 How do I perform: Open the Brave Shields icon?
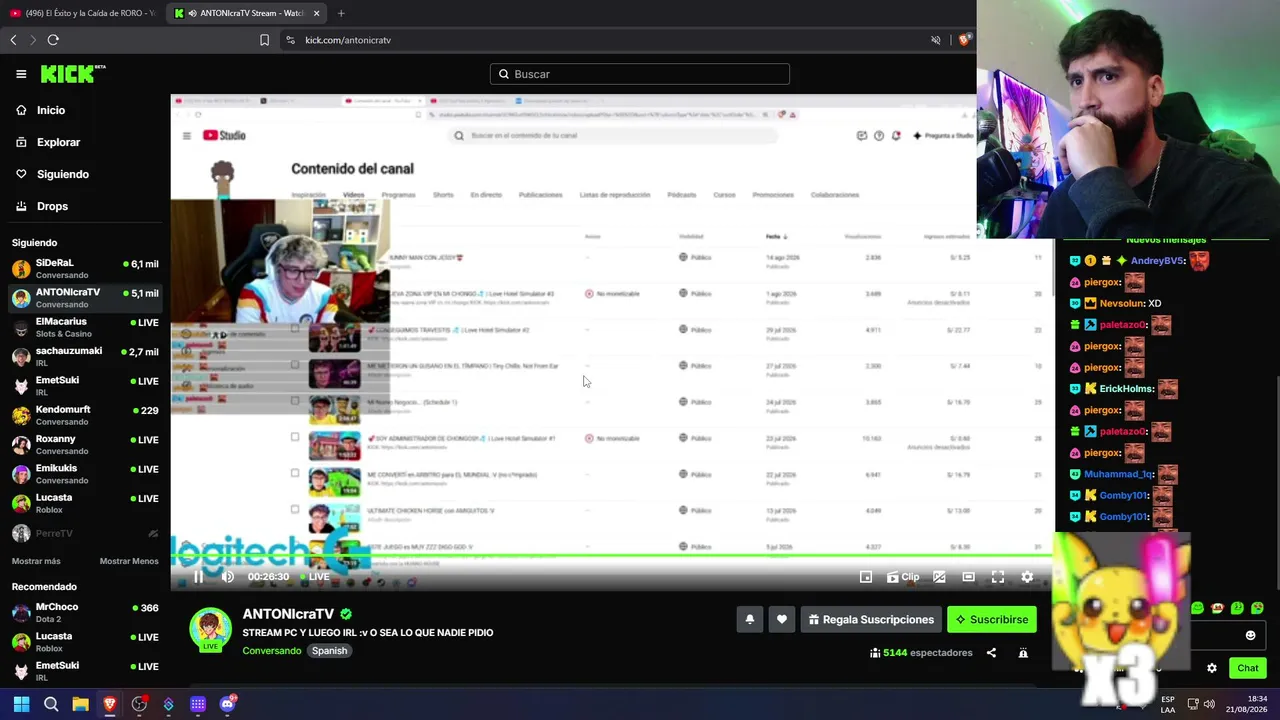964,40
